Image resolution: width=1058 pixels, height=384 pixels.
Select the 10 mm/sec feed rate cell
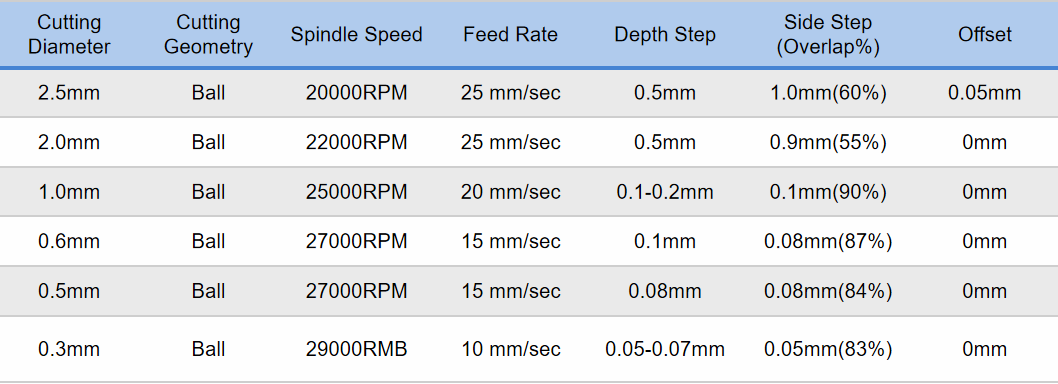pyautogui.click(x=511, y=350)
